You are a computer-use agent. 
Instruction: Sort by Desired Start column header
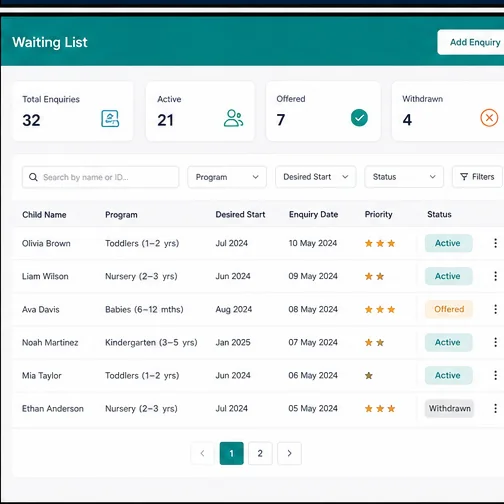[x=240, y=214]
